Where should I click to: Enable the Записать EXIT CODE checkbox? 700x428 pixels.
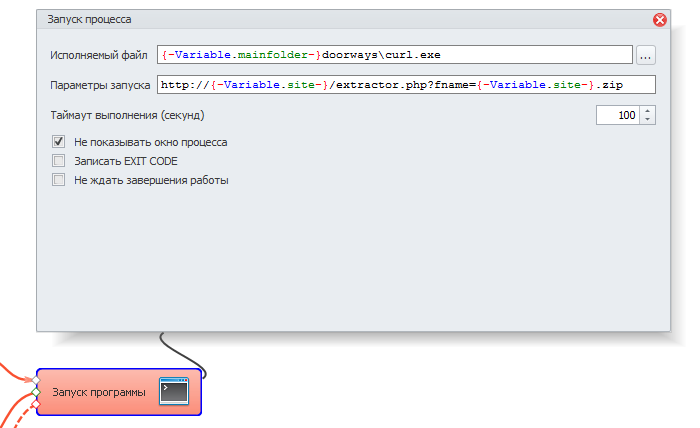58,161
